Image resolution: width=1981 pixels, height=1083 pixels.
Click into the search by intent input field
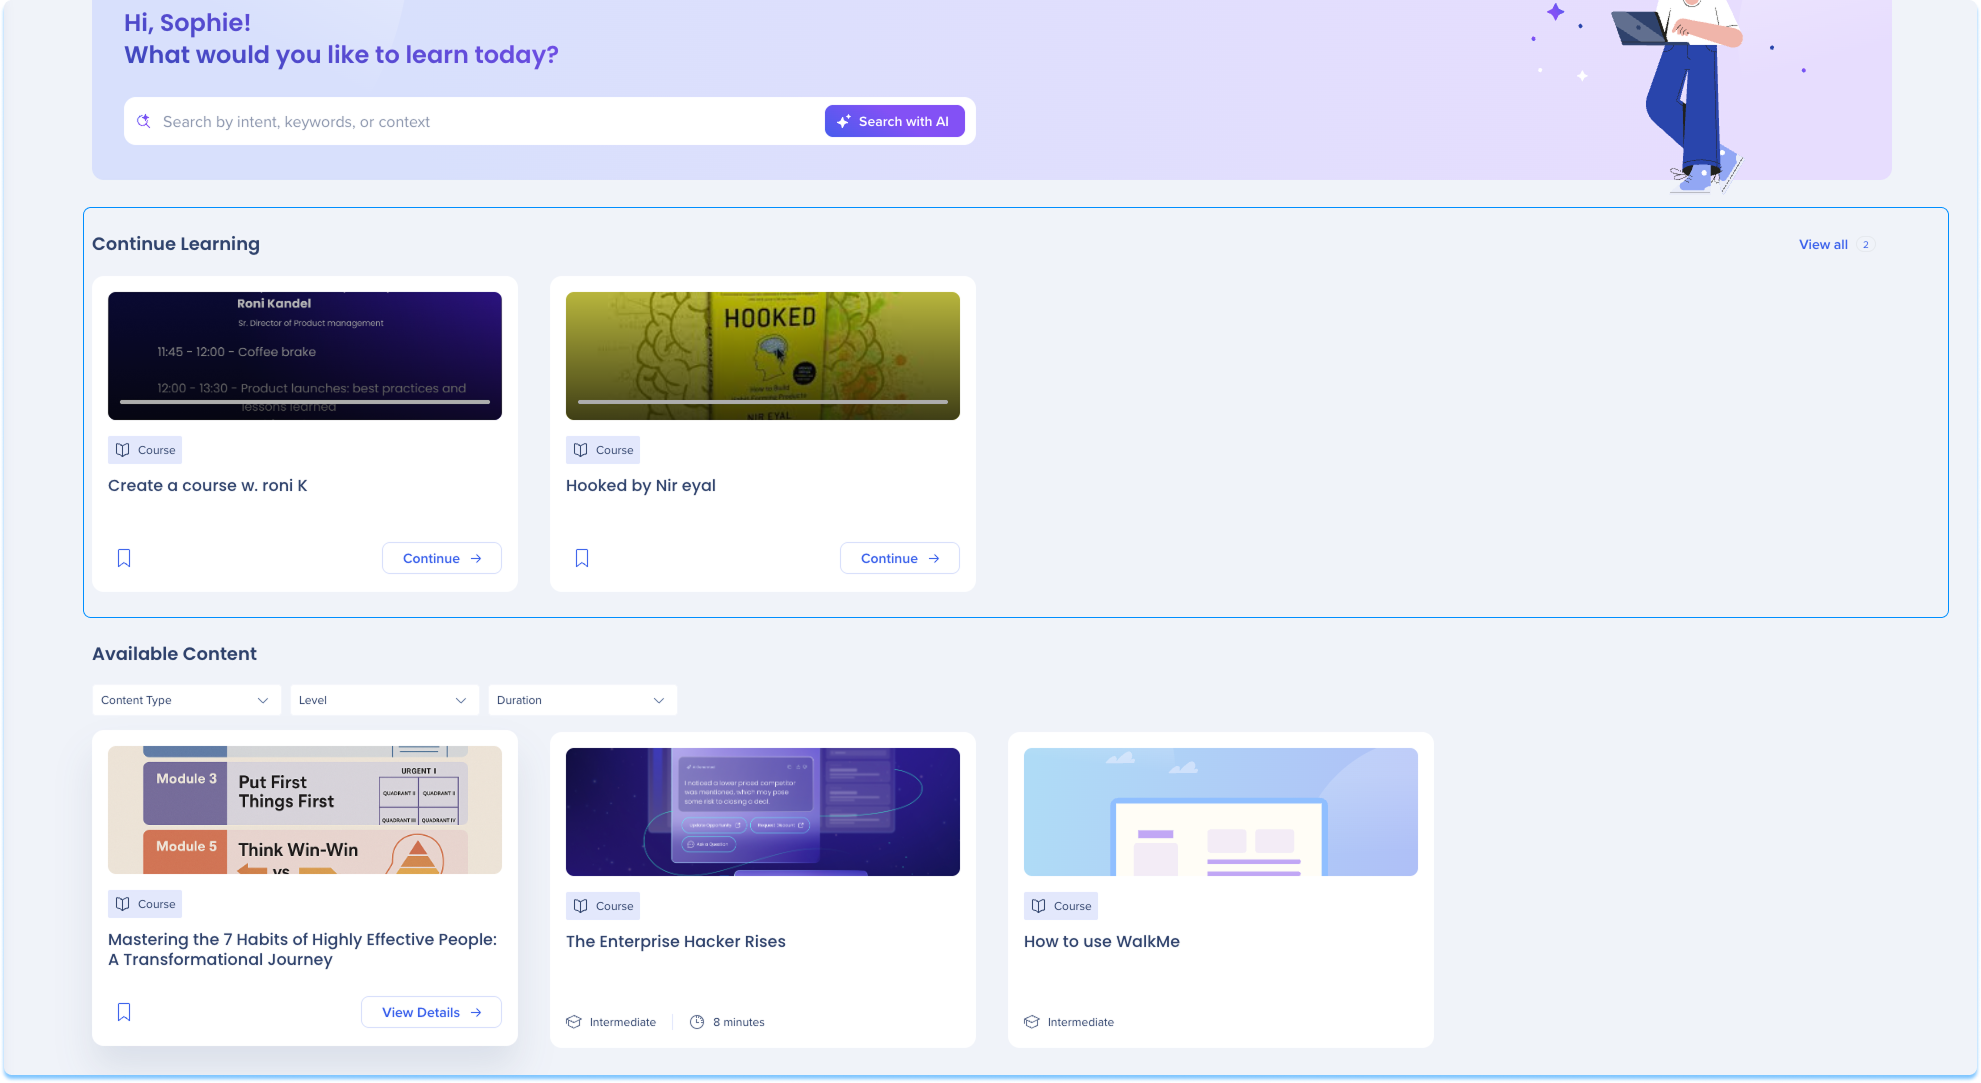pyautogui.click(x=480, y=121)
